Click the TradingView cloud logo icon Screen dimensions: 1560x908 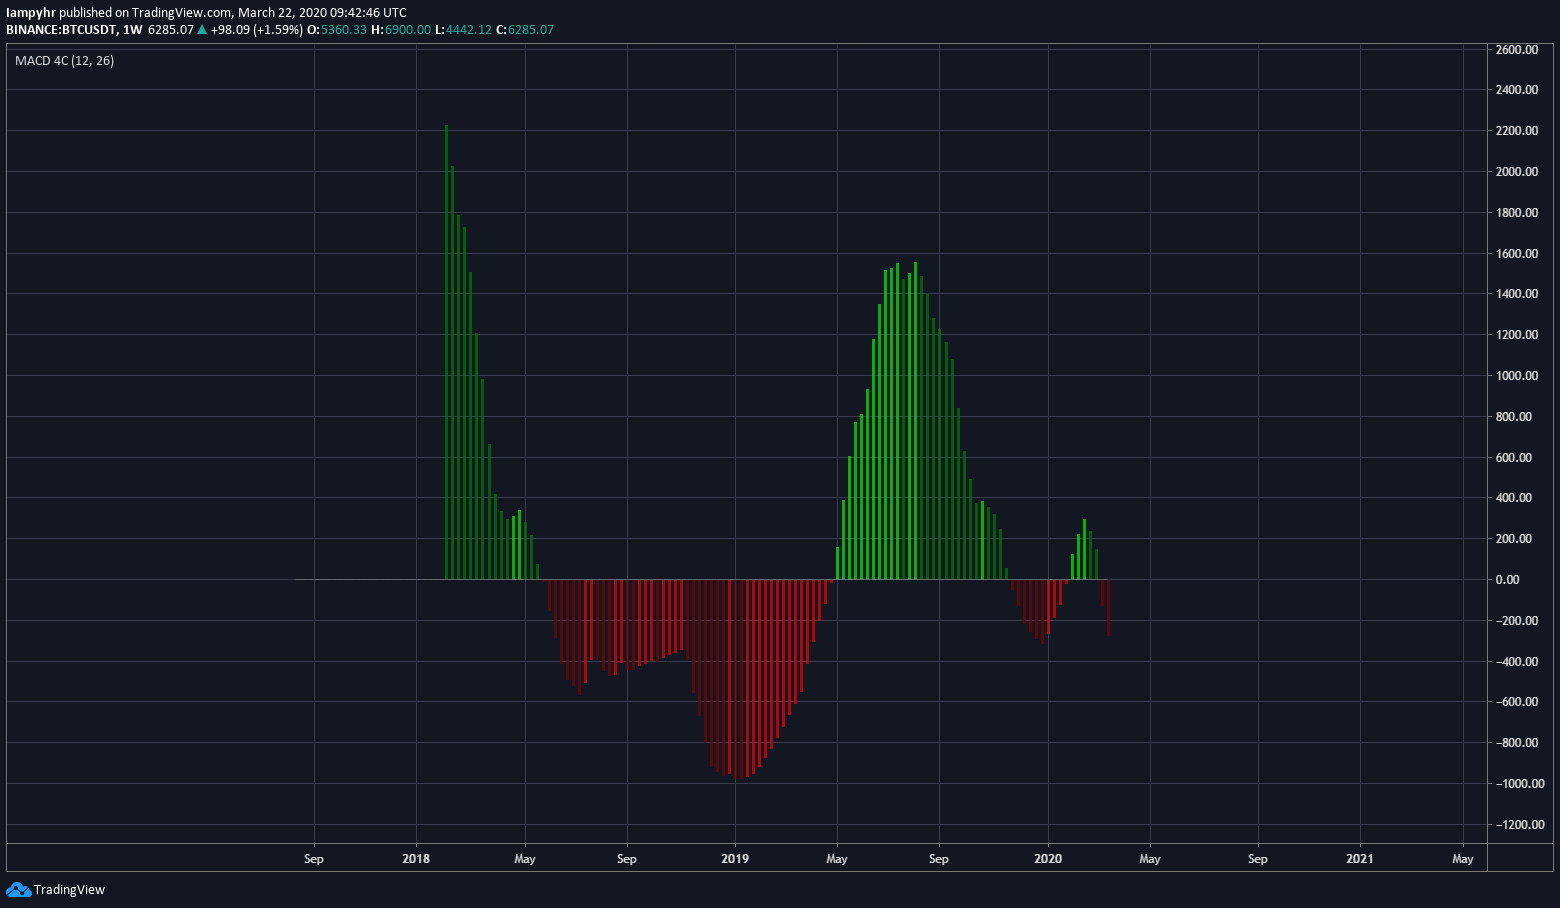point(18,889)
